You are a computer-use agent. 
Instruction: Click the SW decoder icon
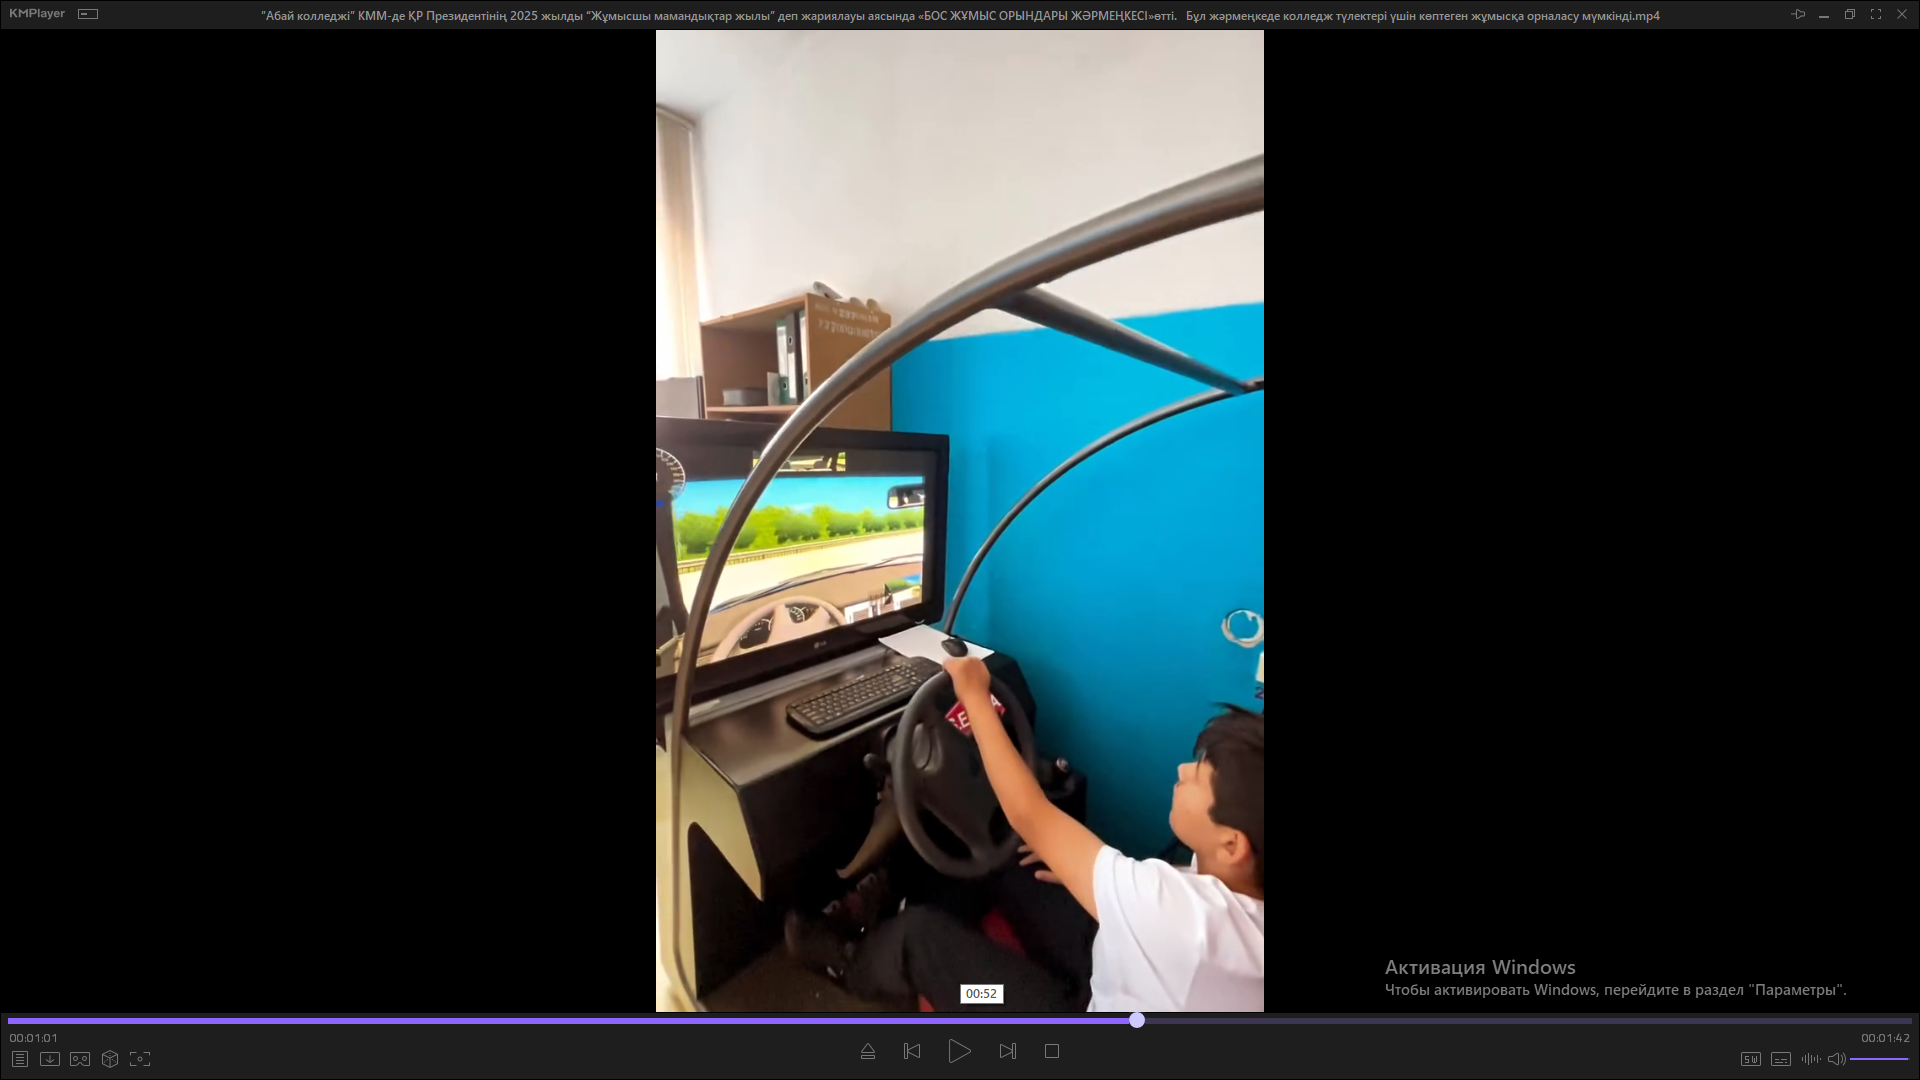(1750, 1059)
